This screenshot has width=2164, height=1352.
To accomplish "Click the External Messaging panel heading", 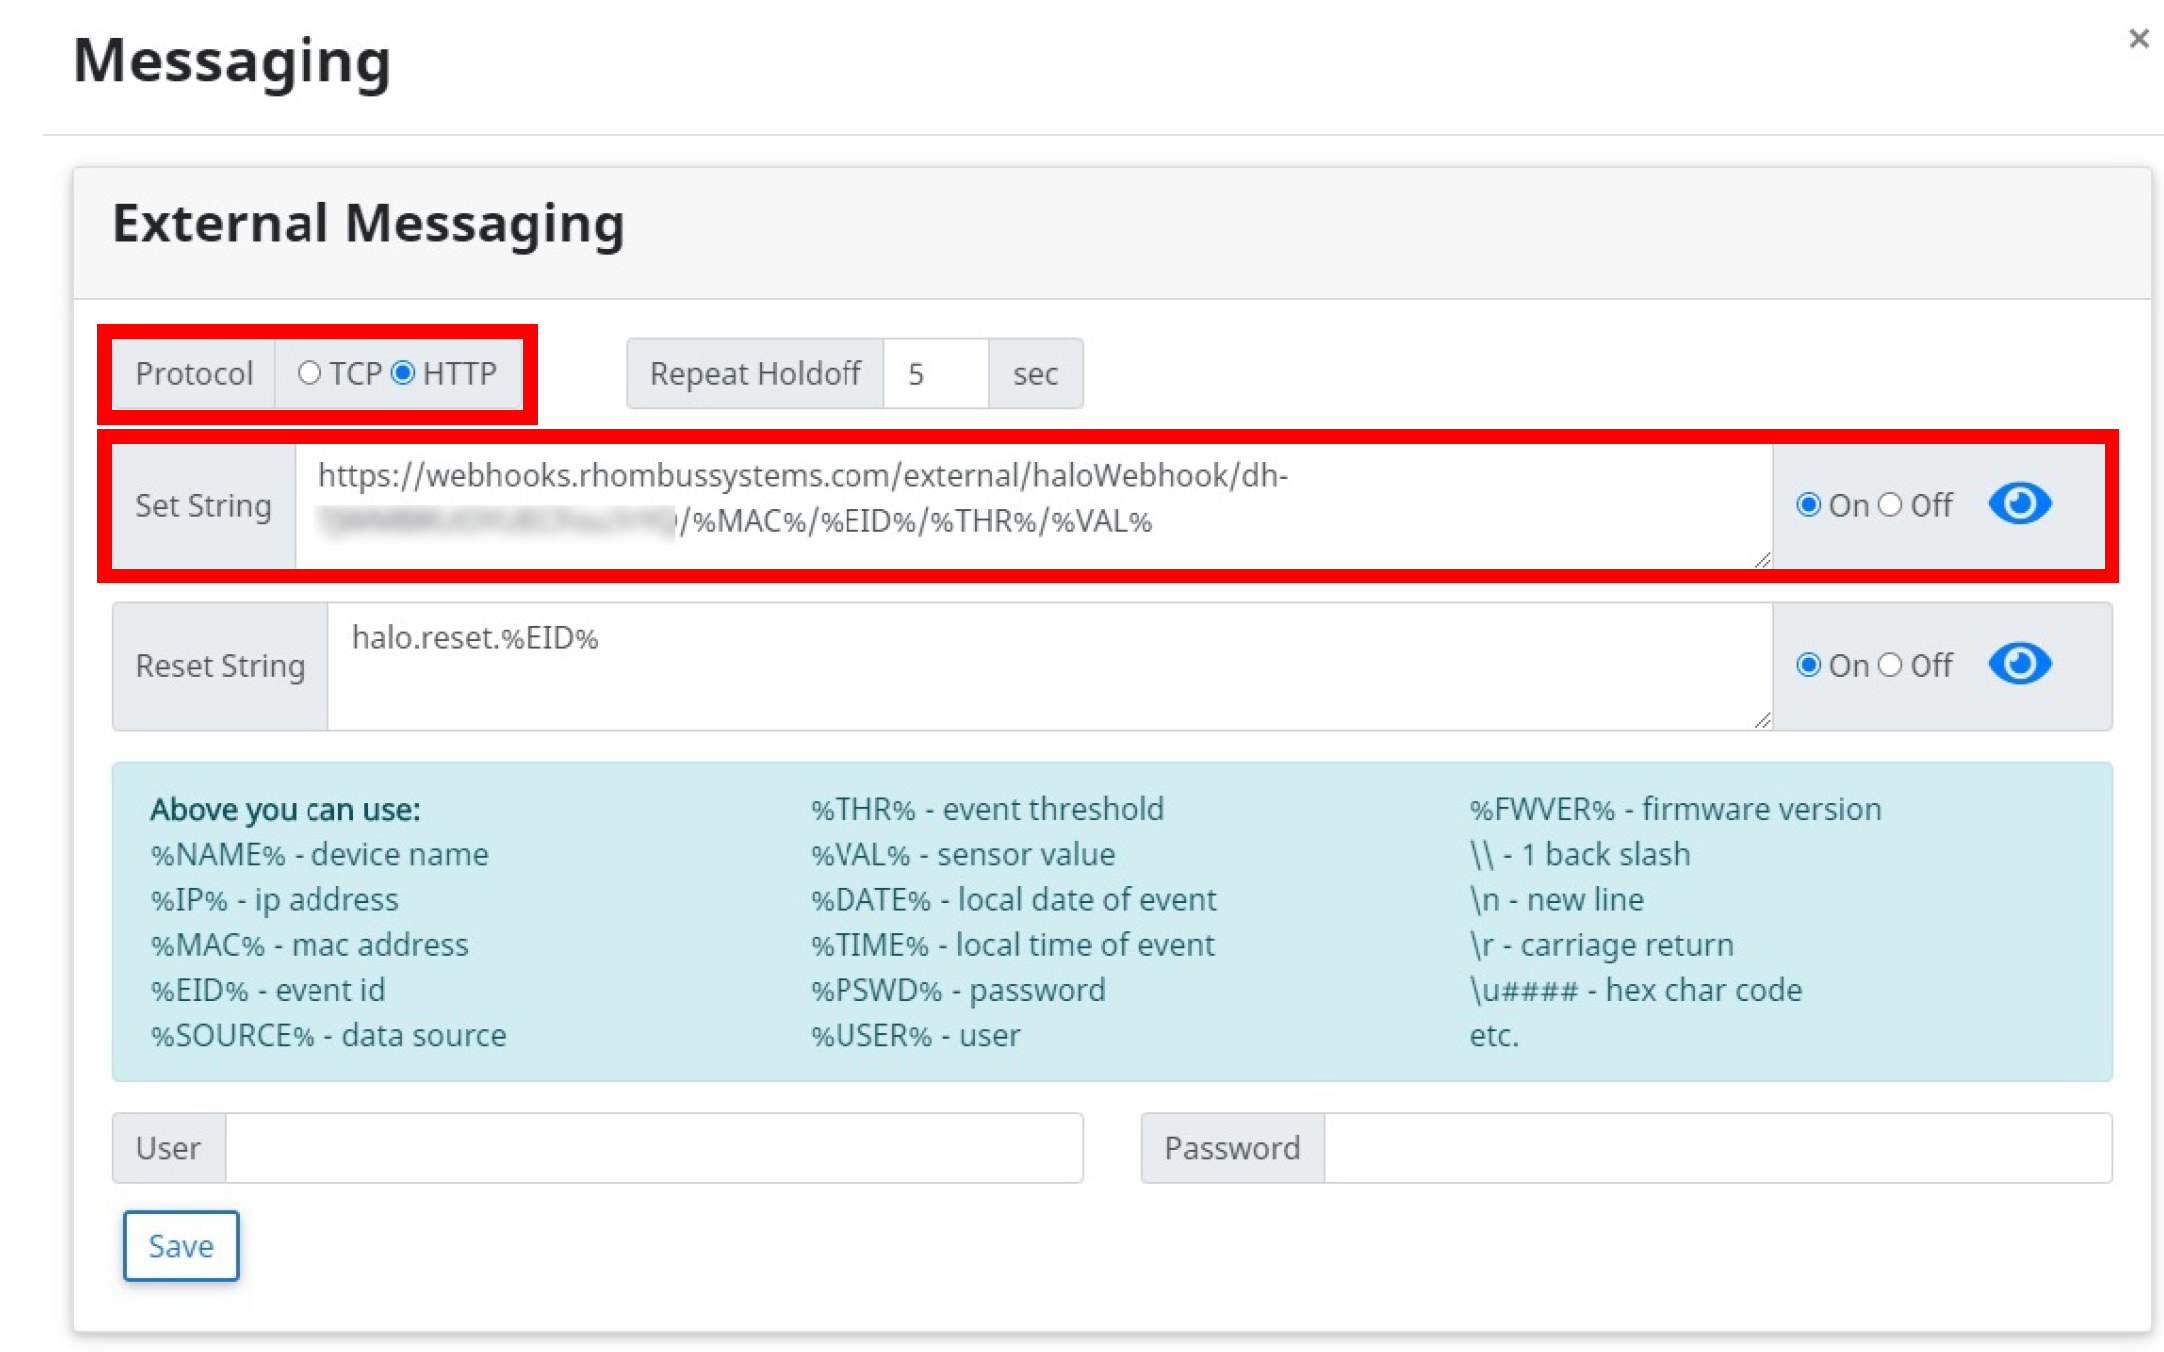I will tap(368, 223).
